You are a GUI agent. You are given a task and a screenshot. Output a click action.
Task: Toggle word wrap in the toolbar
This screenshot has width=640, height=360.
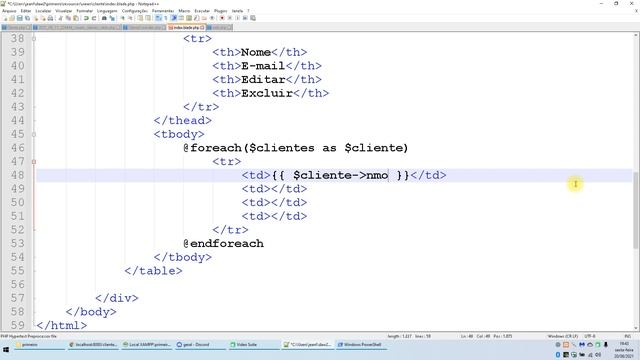(158, 18)
